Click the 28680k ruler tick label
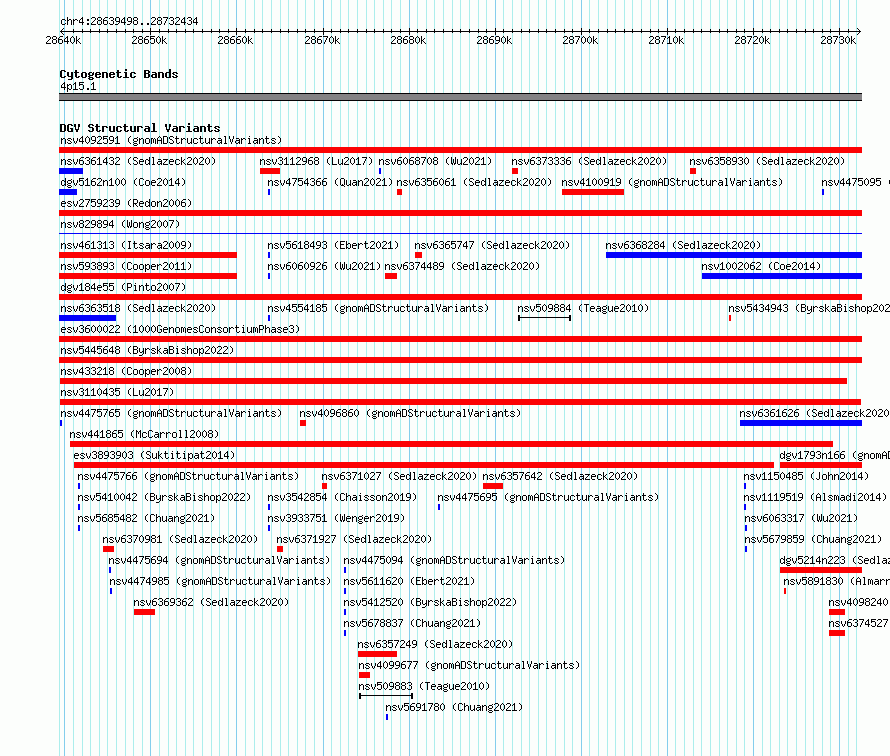Screen dimensions: 890x756 tap(408, 40)
